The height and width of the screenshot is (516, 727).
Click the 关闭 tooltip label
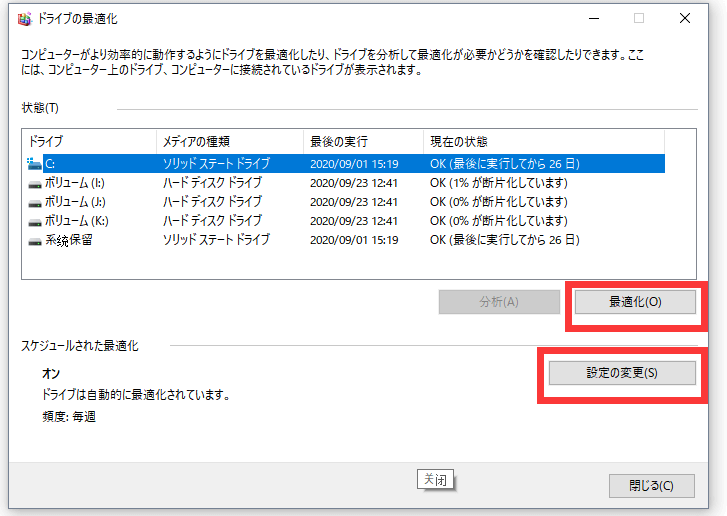[435, 479]
